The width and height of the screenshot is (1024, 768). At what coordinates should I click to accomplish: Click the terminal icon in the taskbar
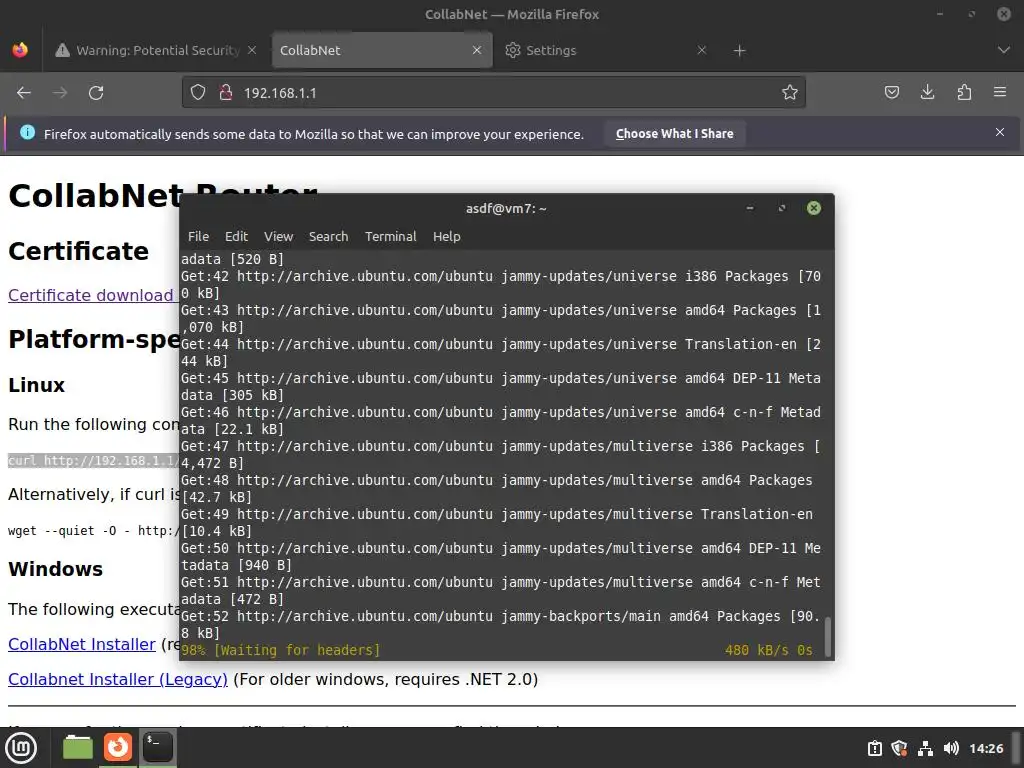[x=158, y=748]
